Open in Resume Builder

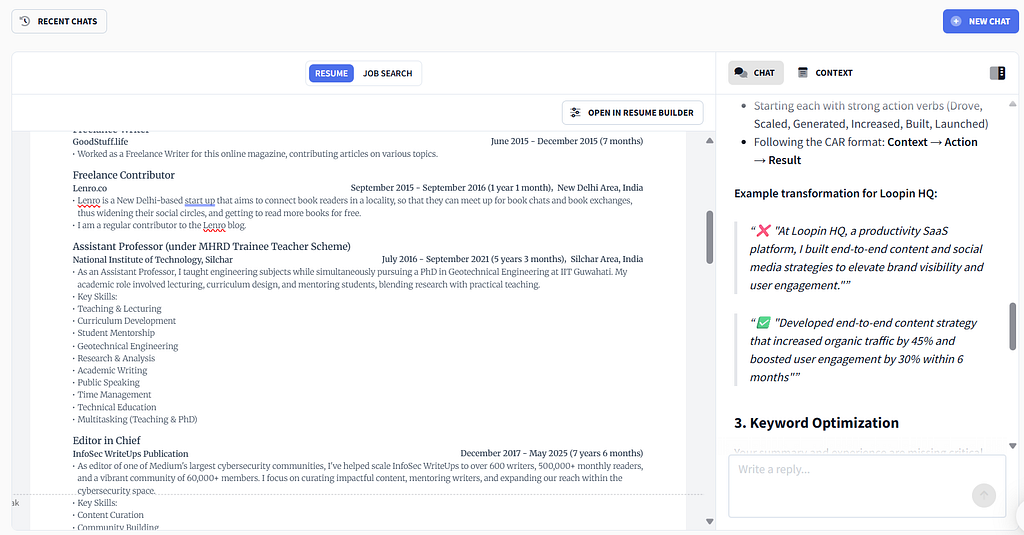(632, 112)
